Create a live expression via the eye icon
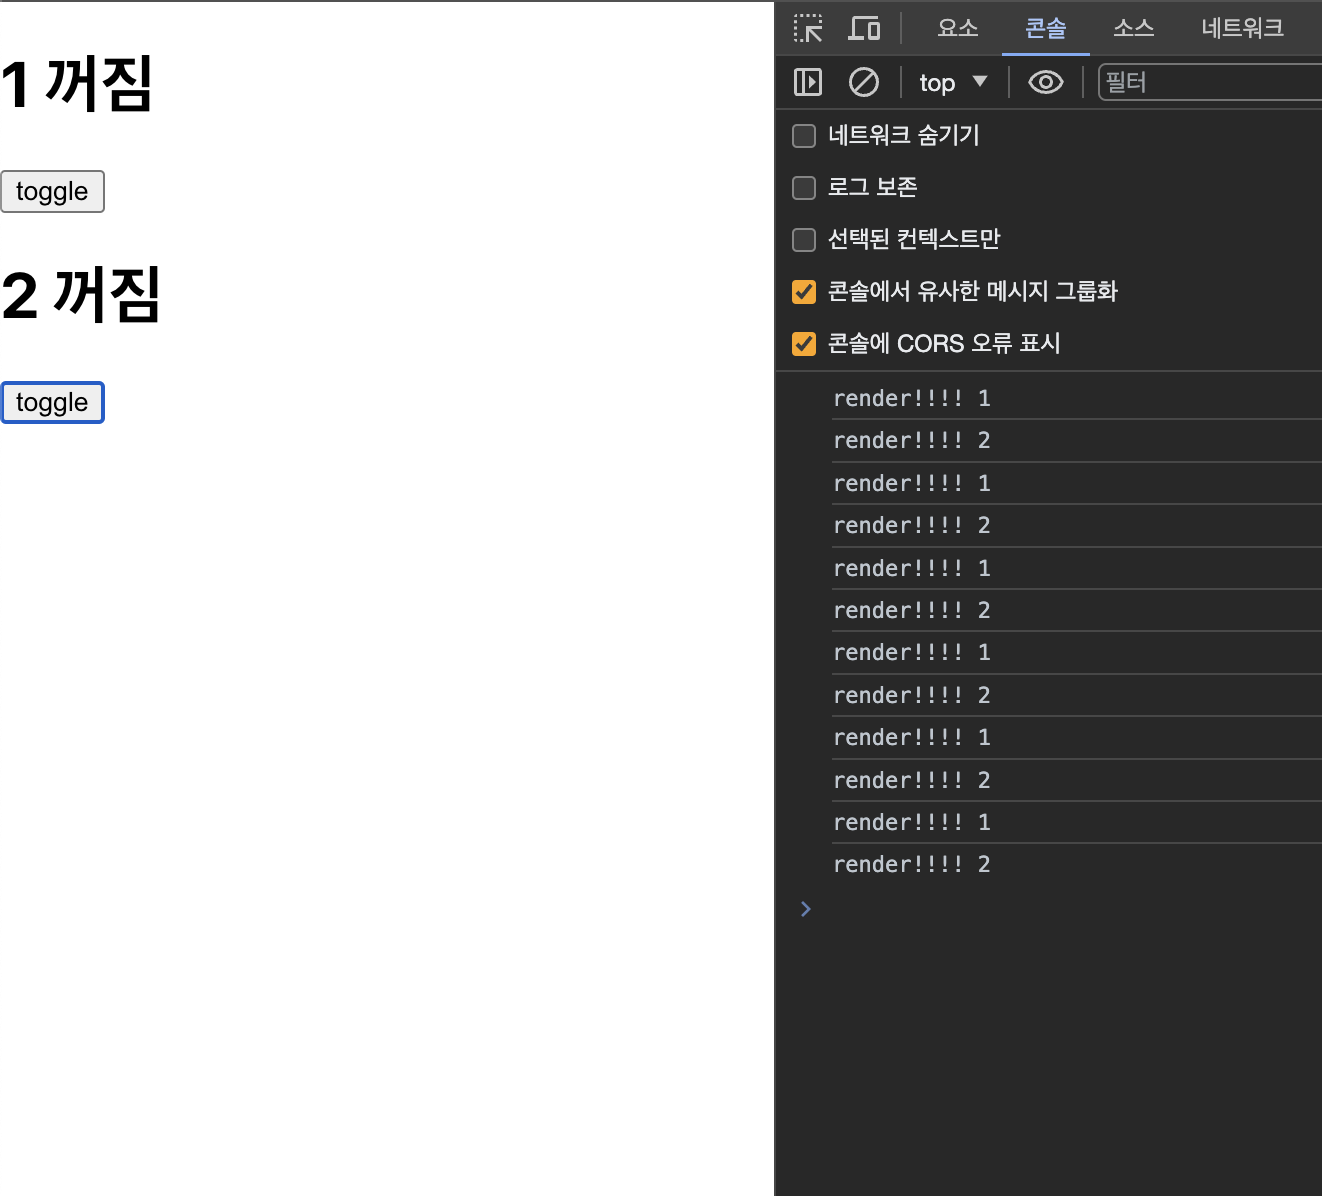Viewport: 1322px width, 1196px height. (x=1045, y=82)
